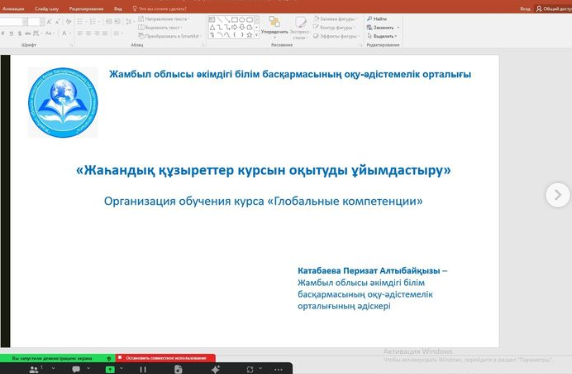This screenshot has width=572, height=374.
Task: Select the star shape in shapes gallery
Action: click(250, 35)
